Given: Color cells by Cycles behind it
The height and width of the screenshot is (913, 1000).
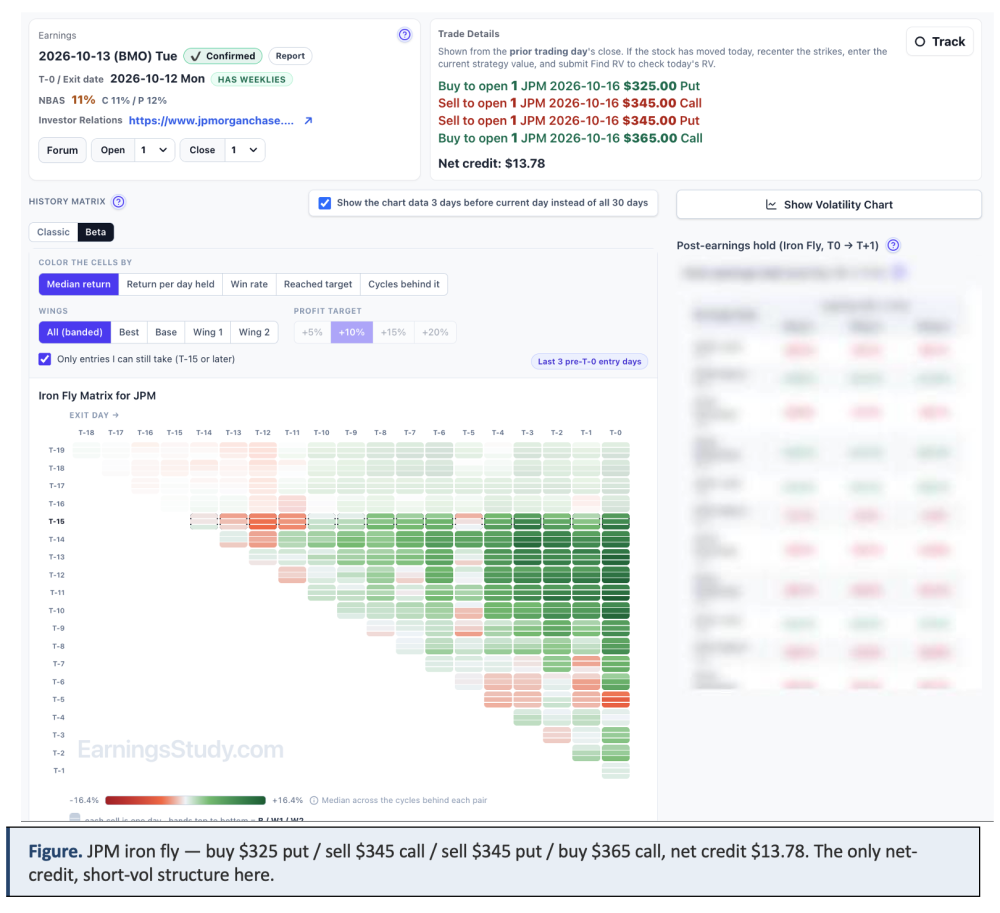Looking at the screenshot, I should [x=404, y=284].
